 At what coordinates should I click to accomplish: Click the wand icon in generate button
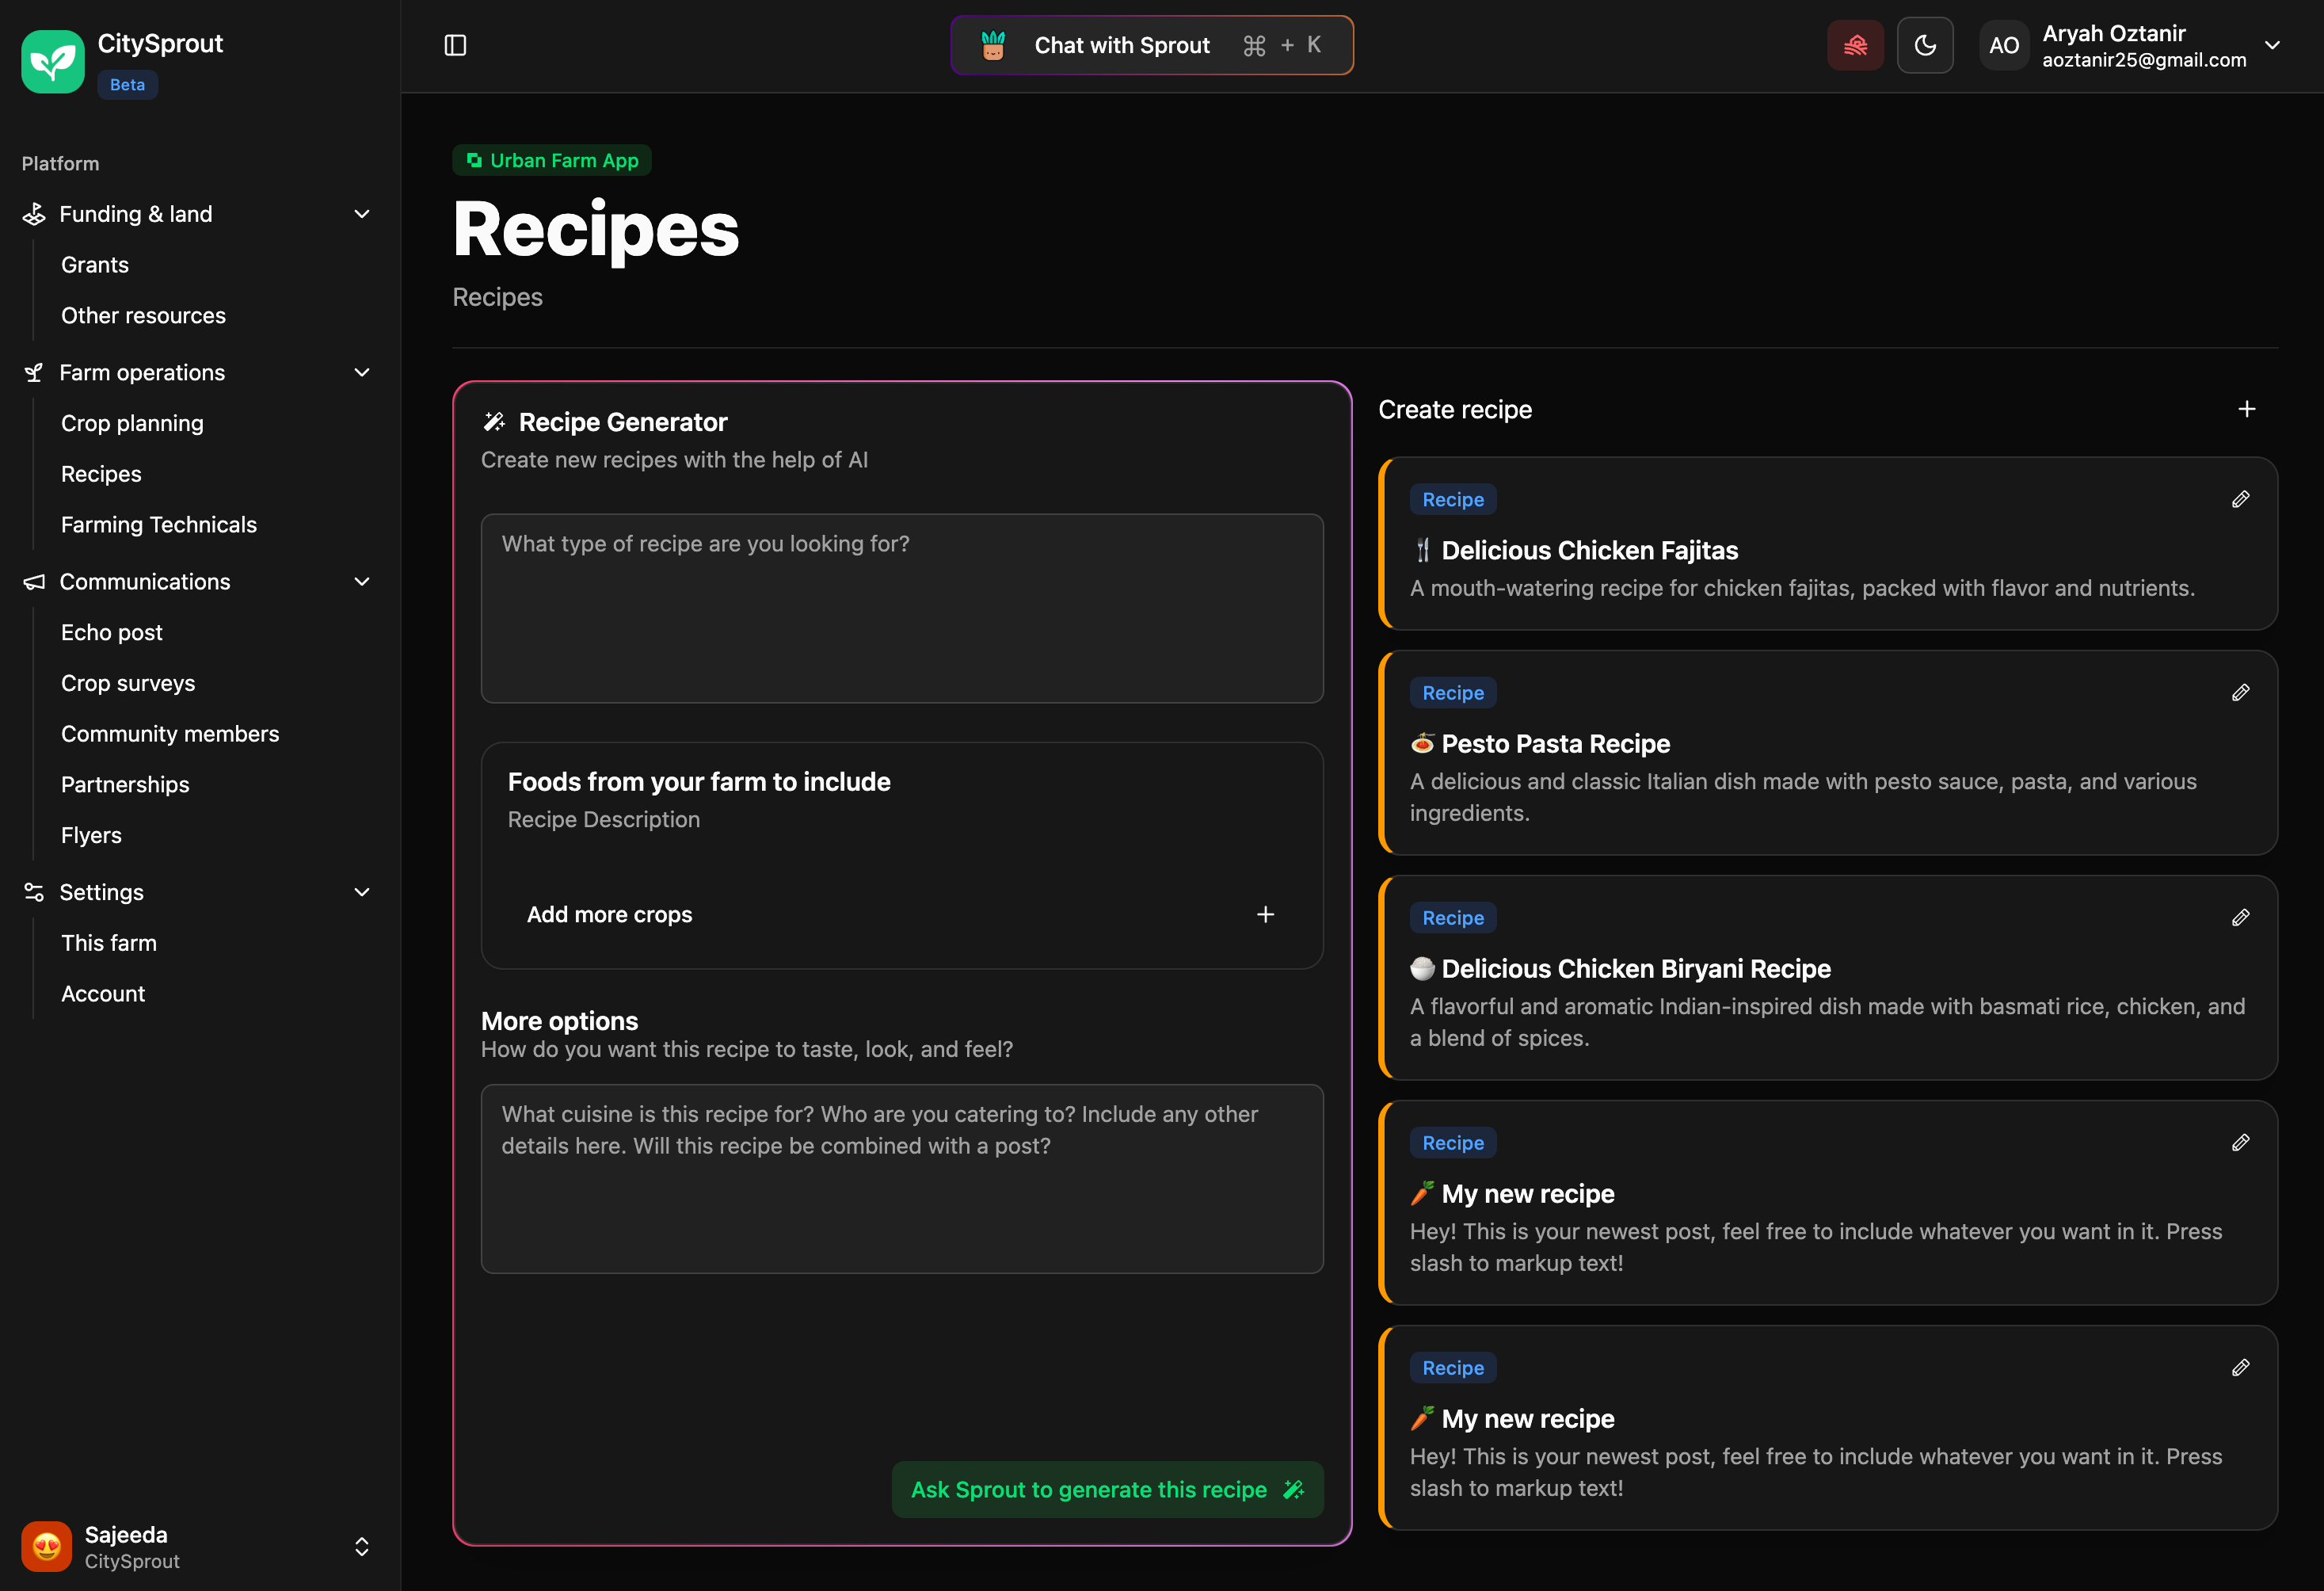point(1293,1490)
